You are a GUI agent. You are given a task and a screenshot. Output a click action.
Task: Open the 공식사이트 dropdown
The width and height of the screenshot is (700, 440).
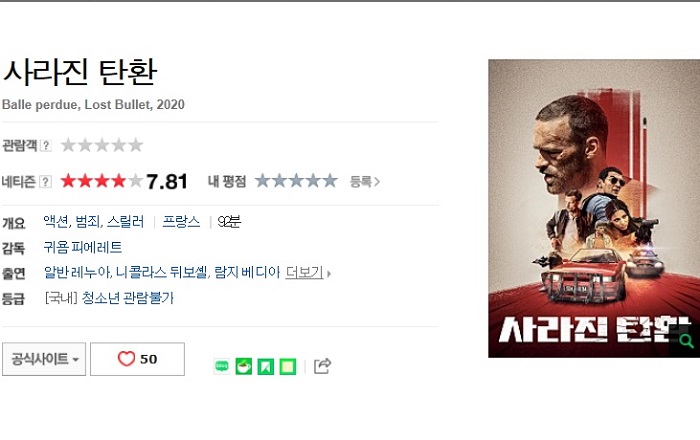click(x=44, y=359)
